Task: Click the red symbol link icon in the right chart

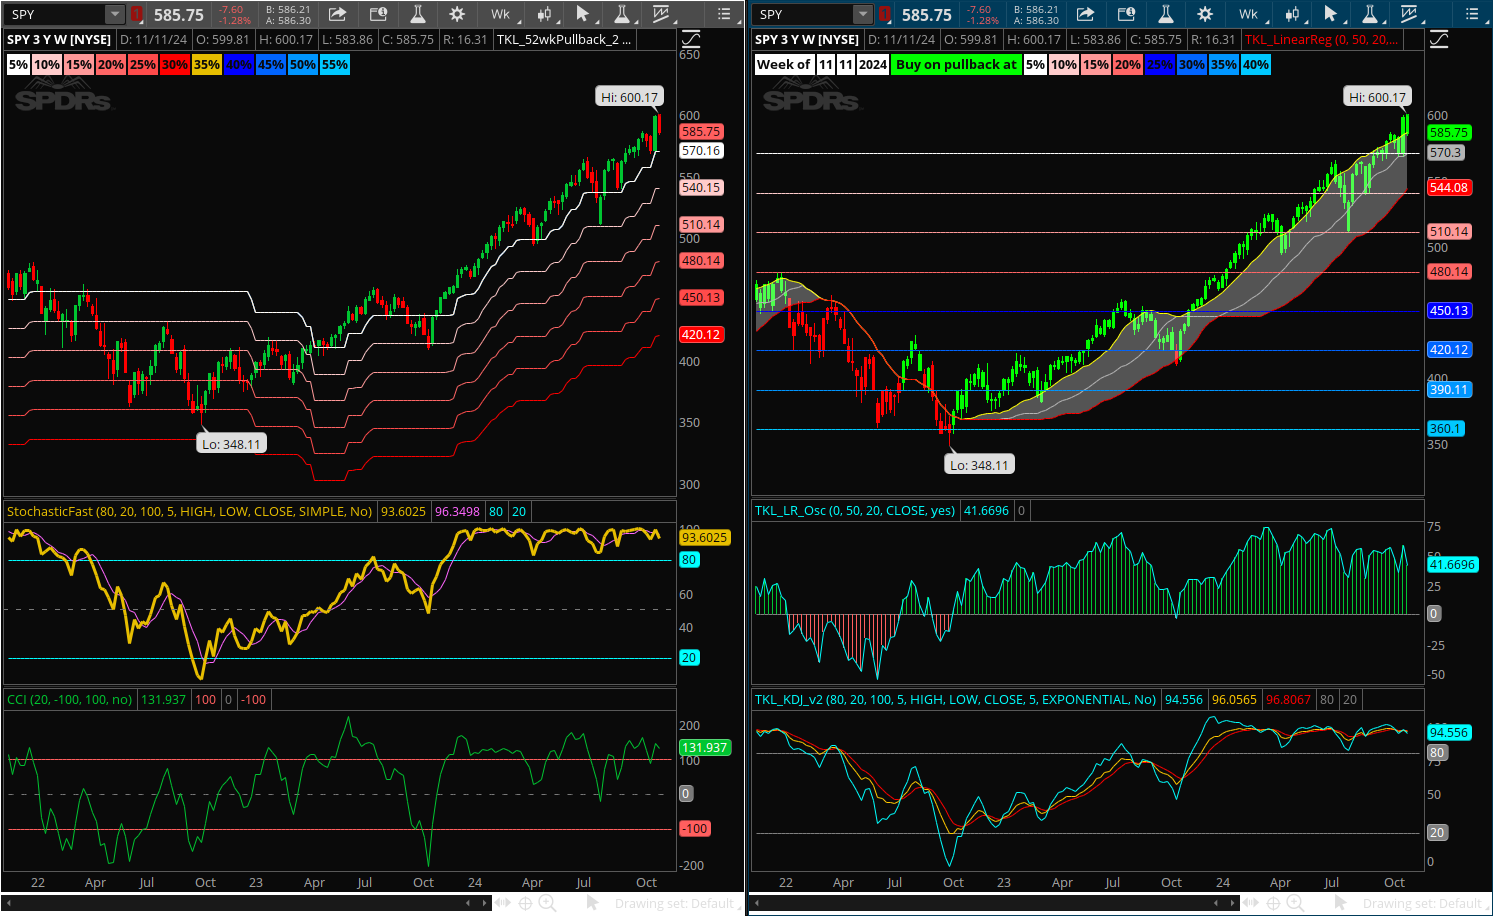Action: (885, 14)
